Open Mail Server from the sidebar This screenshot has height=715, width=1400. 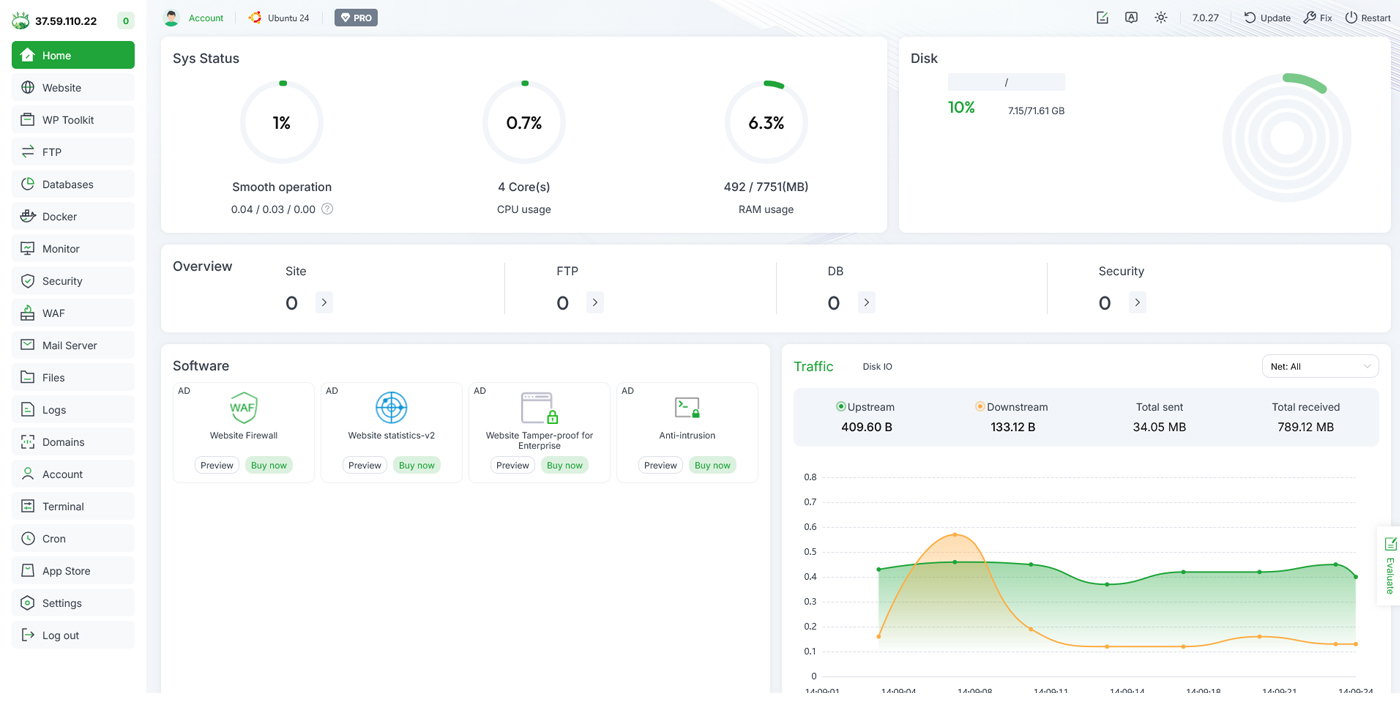click(x=73, y=345)
